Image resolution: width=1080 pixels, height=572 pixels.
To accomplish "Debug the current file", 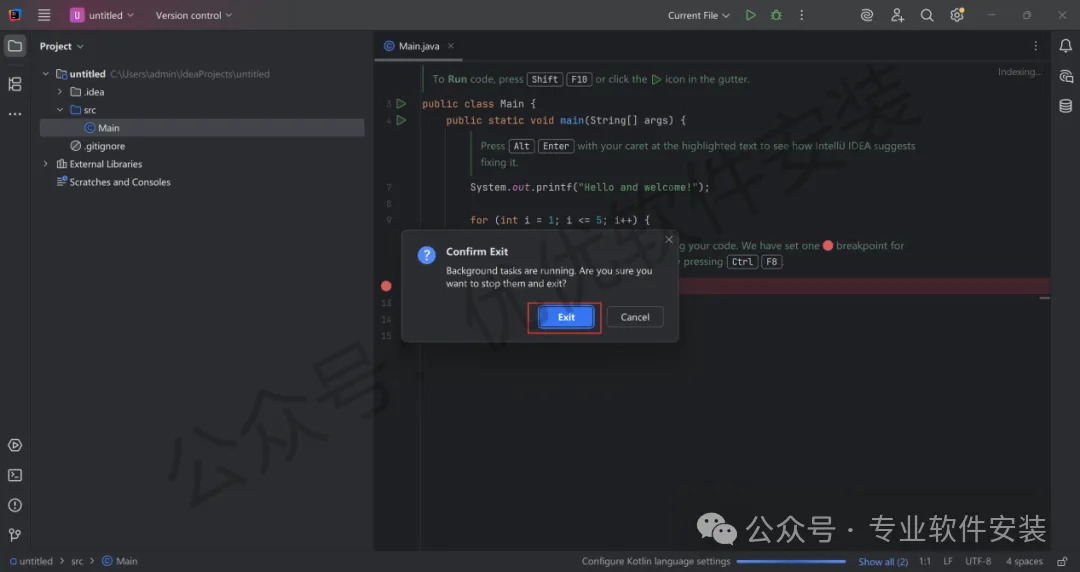I will tap(776, 14).
